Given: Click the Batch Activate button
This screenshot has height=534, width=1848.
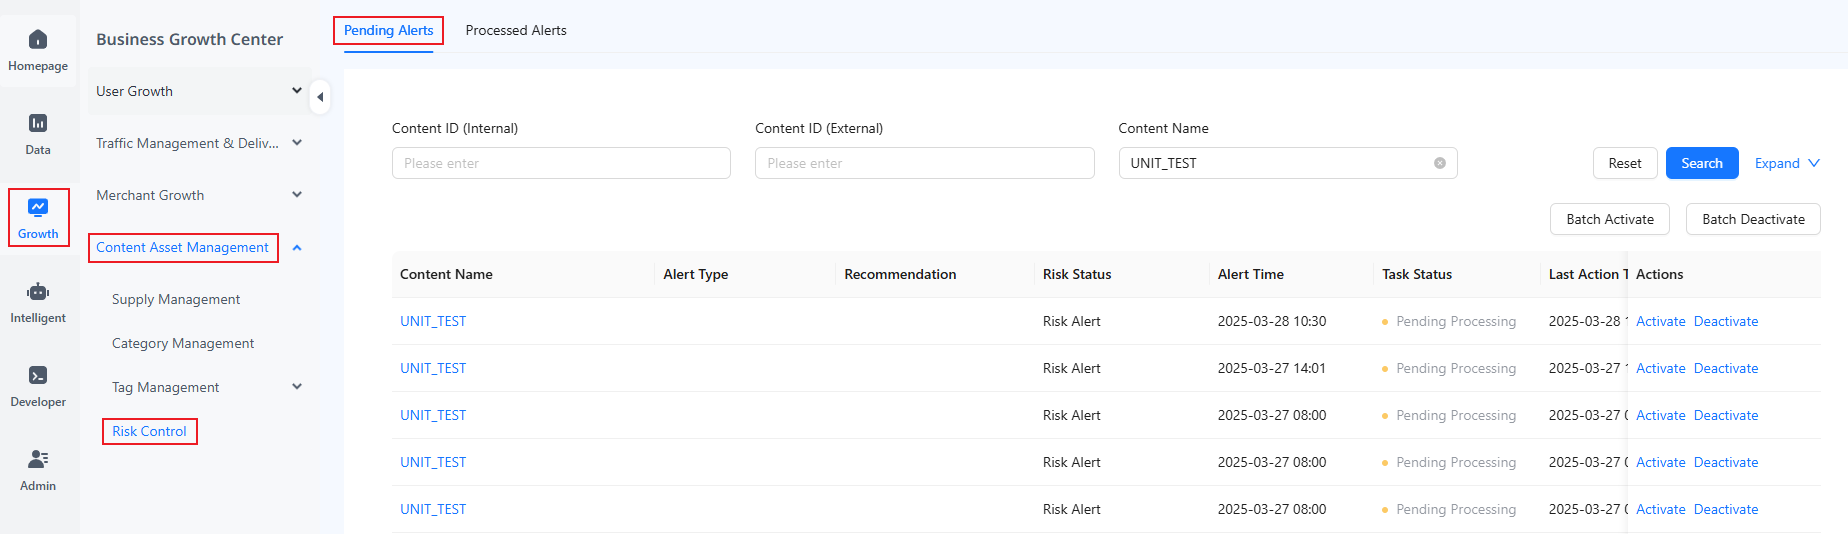Looking at the screenshot, I should (x=1610, y=219).
